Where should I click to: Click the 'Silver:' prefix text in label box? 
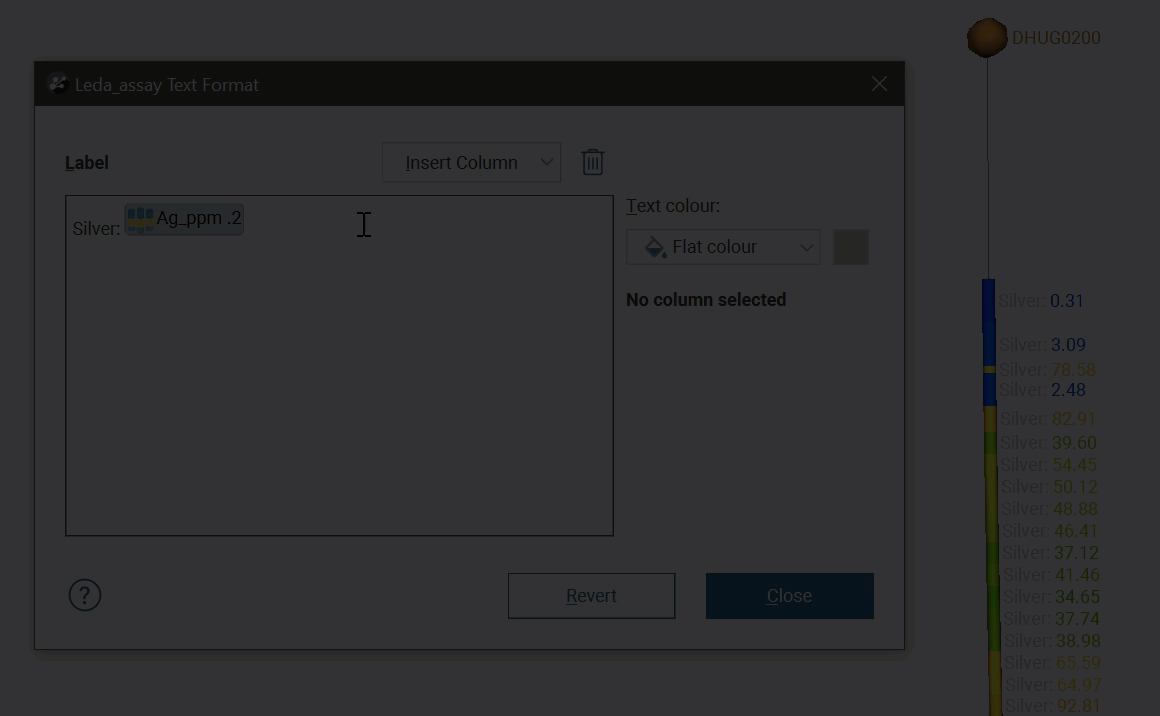coord(96,229)
